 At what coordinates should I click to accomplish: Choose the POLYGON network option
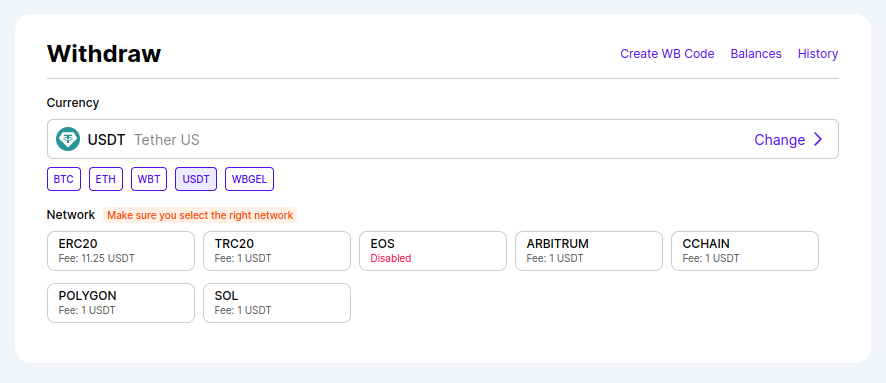click(121, 303)
